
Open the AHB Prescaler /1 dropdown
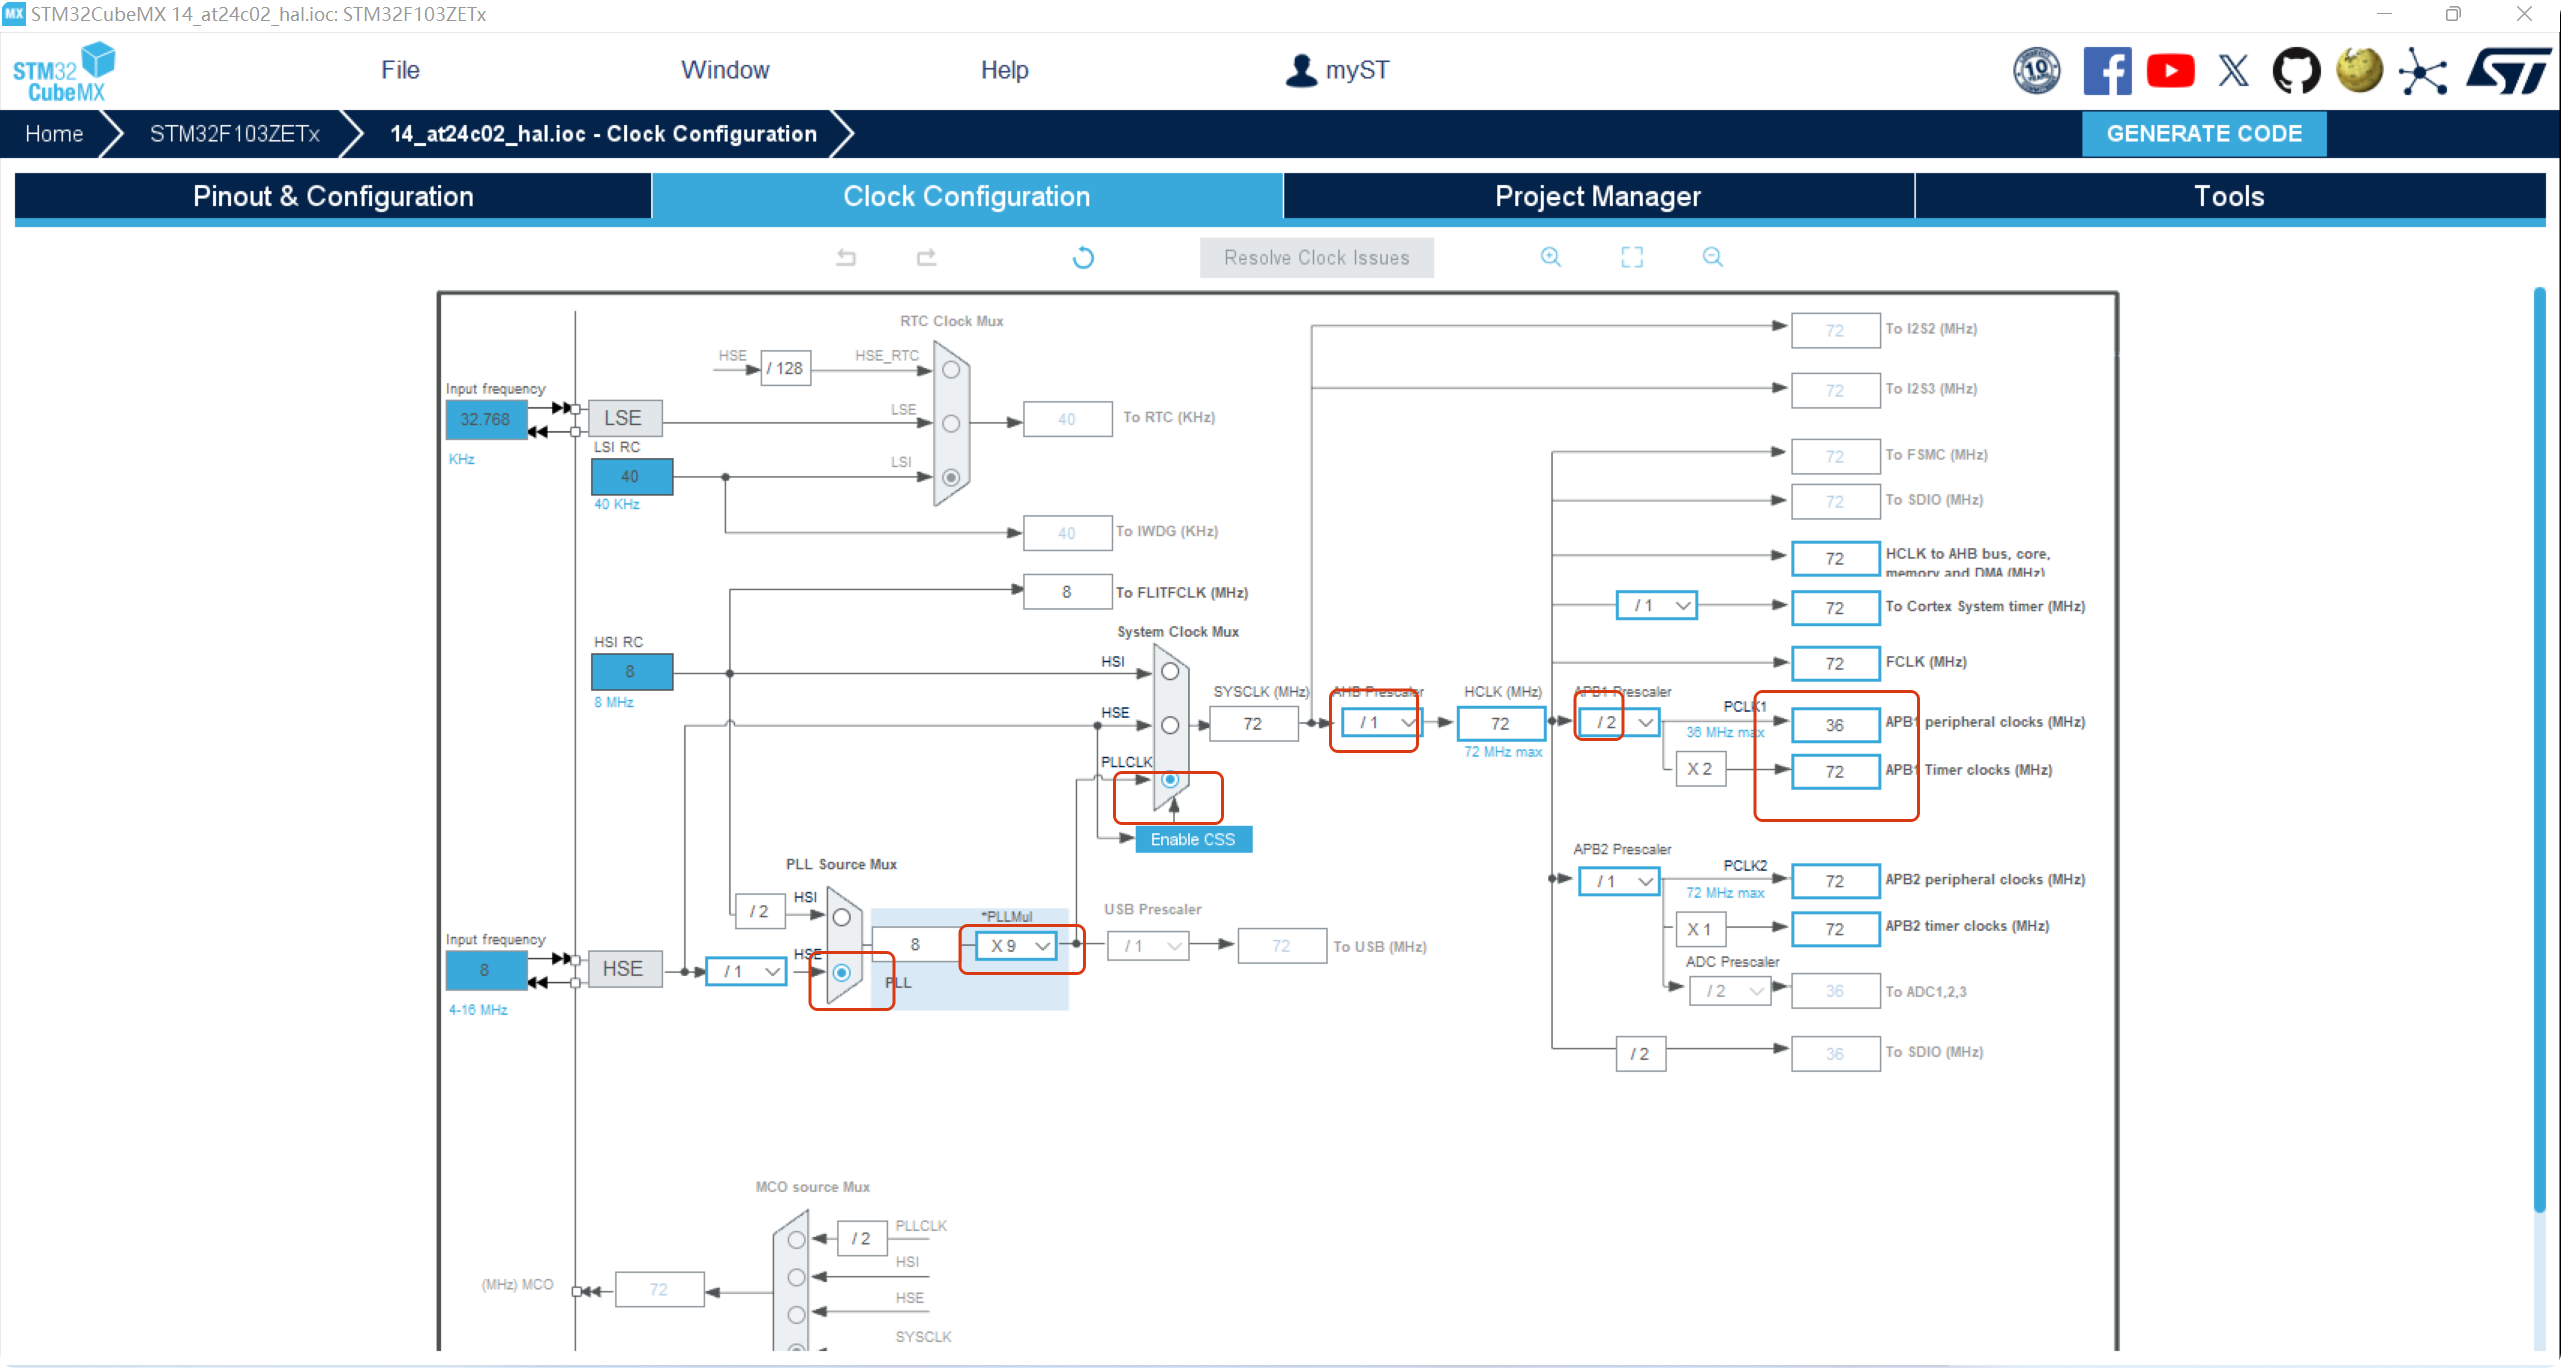(1381, 722)
